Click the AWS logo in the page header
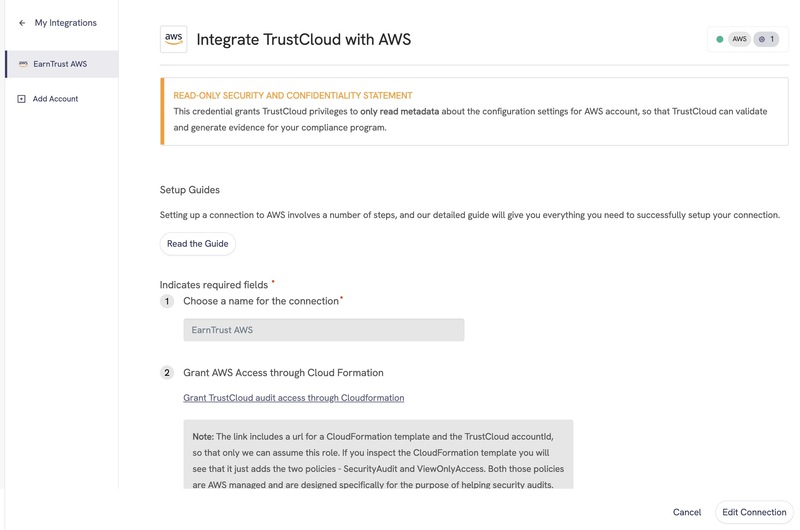 pyautogui.click(x=173, y=39)
